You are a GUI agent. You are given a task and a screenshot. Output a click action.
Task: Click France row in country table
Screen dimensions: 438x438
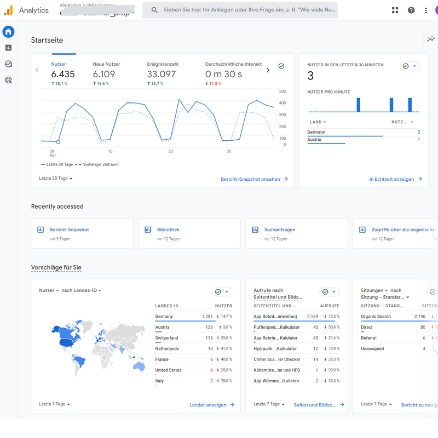pyautogui.click(x=193, y=359)
